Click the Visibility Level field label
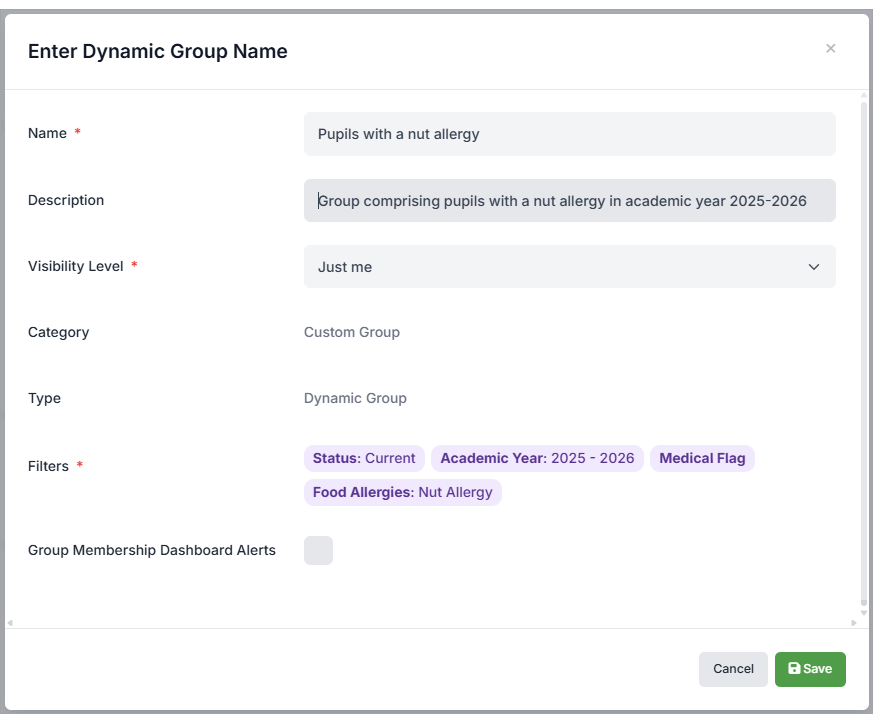This screenshot has height=714, width=873. (76, 266)
